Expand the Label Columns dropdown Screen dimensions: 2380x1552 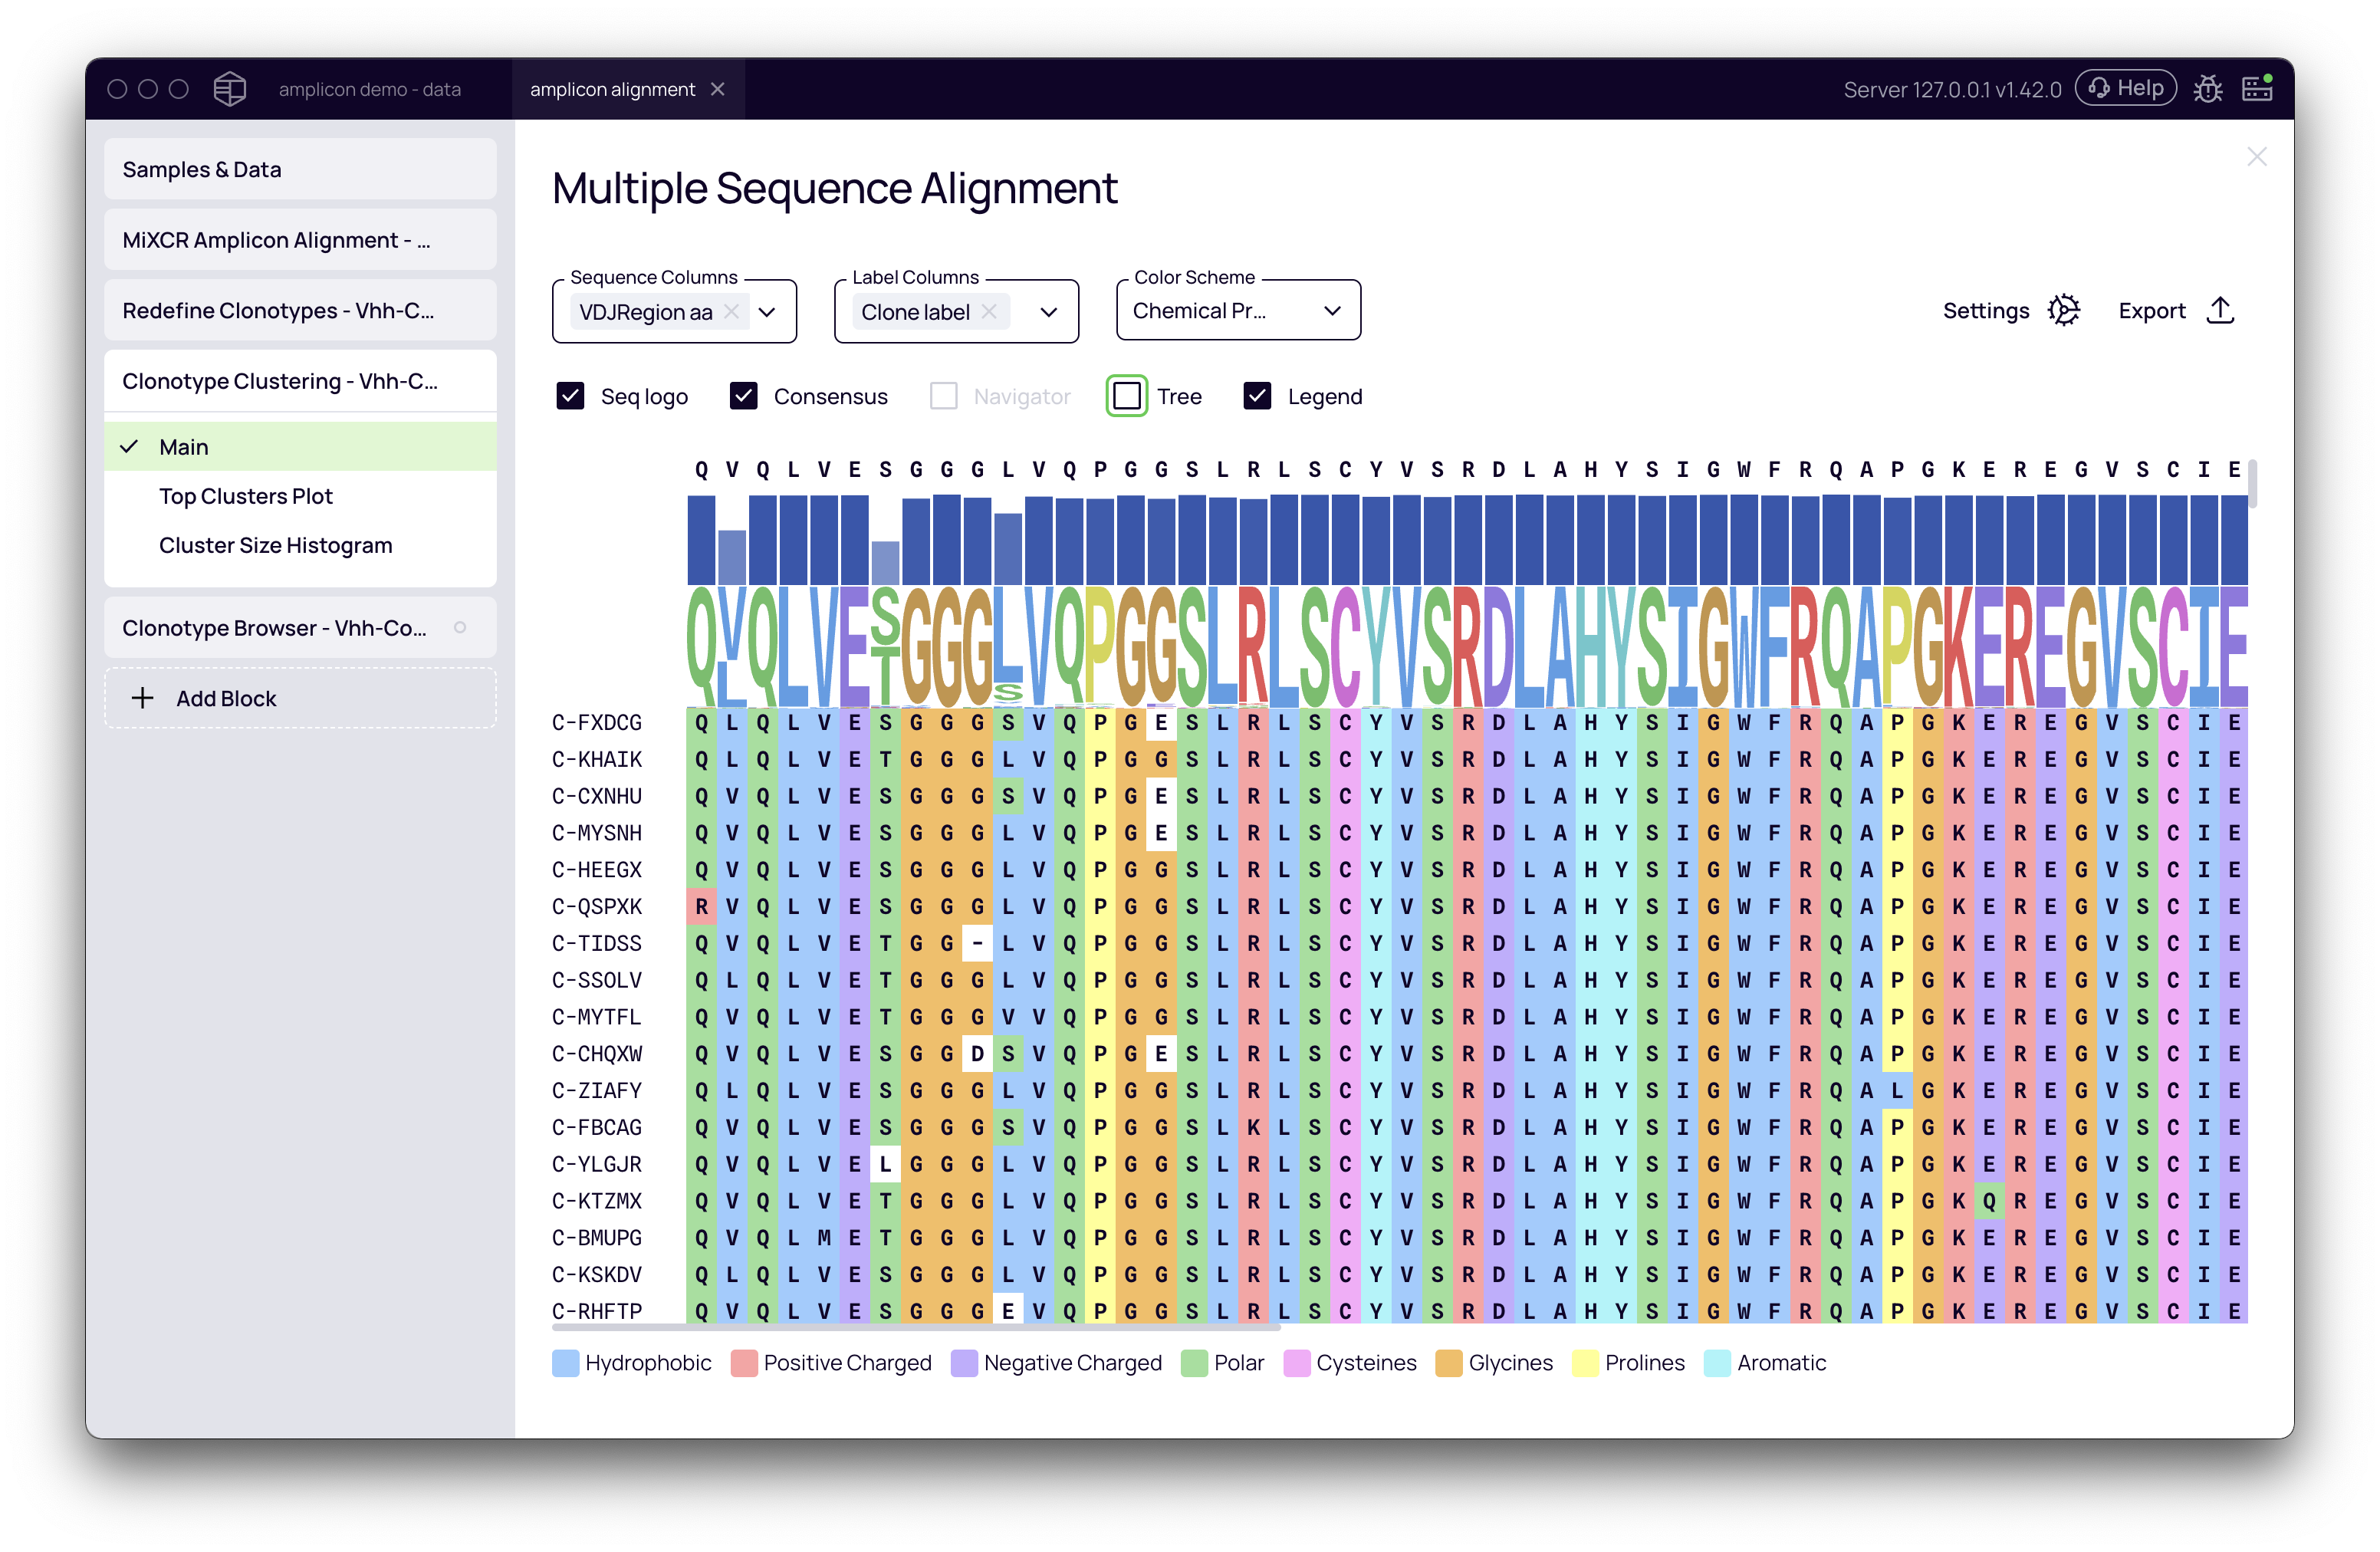point(1049,311)
